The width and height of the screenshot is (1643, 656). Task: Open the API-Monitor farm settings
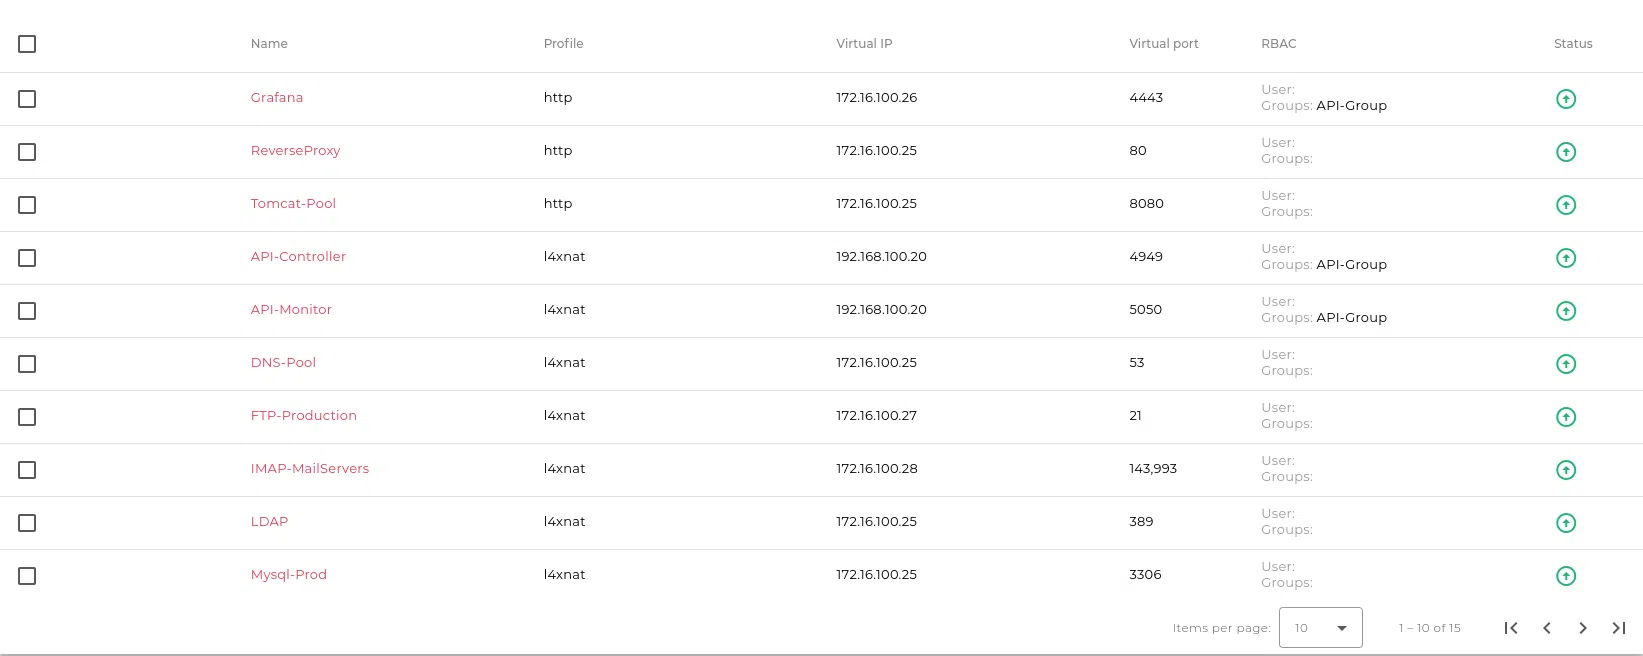tap(291, 309)
